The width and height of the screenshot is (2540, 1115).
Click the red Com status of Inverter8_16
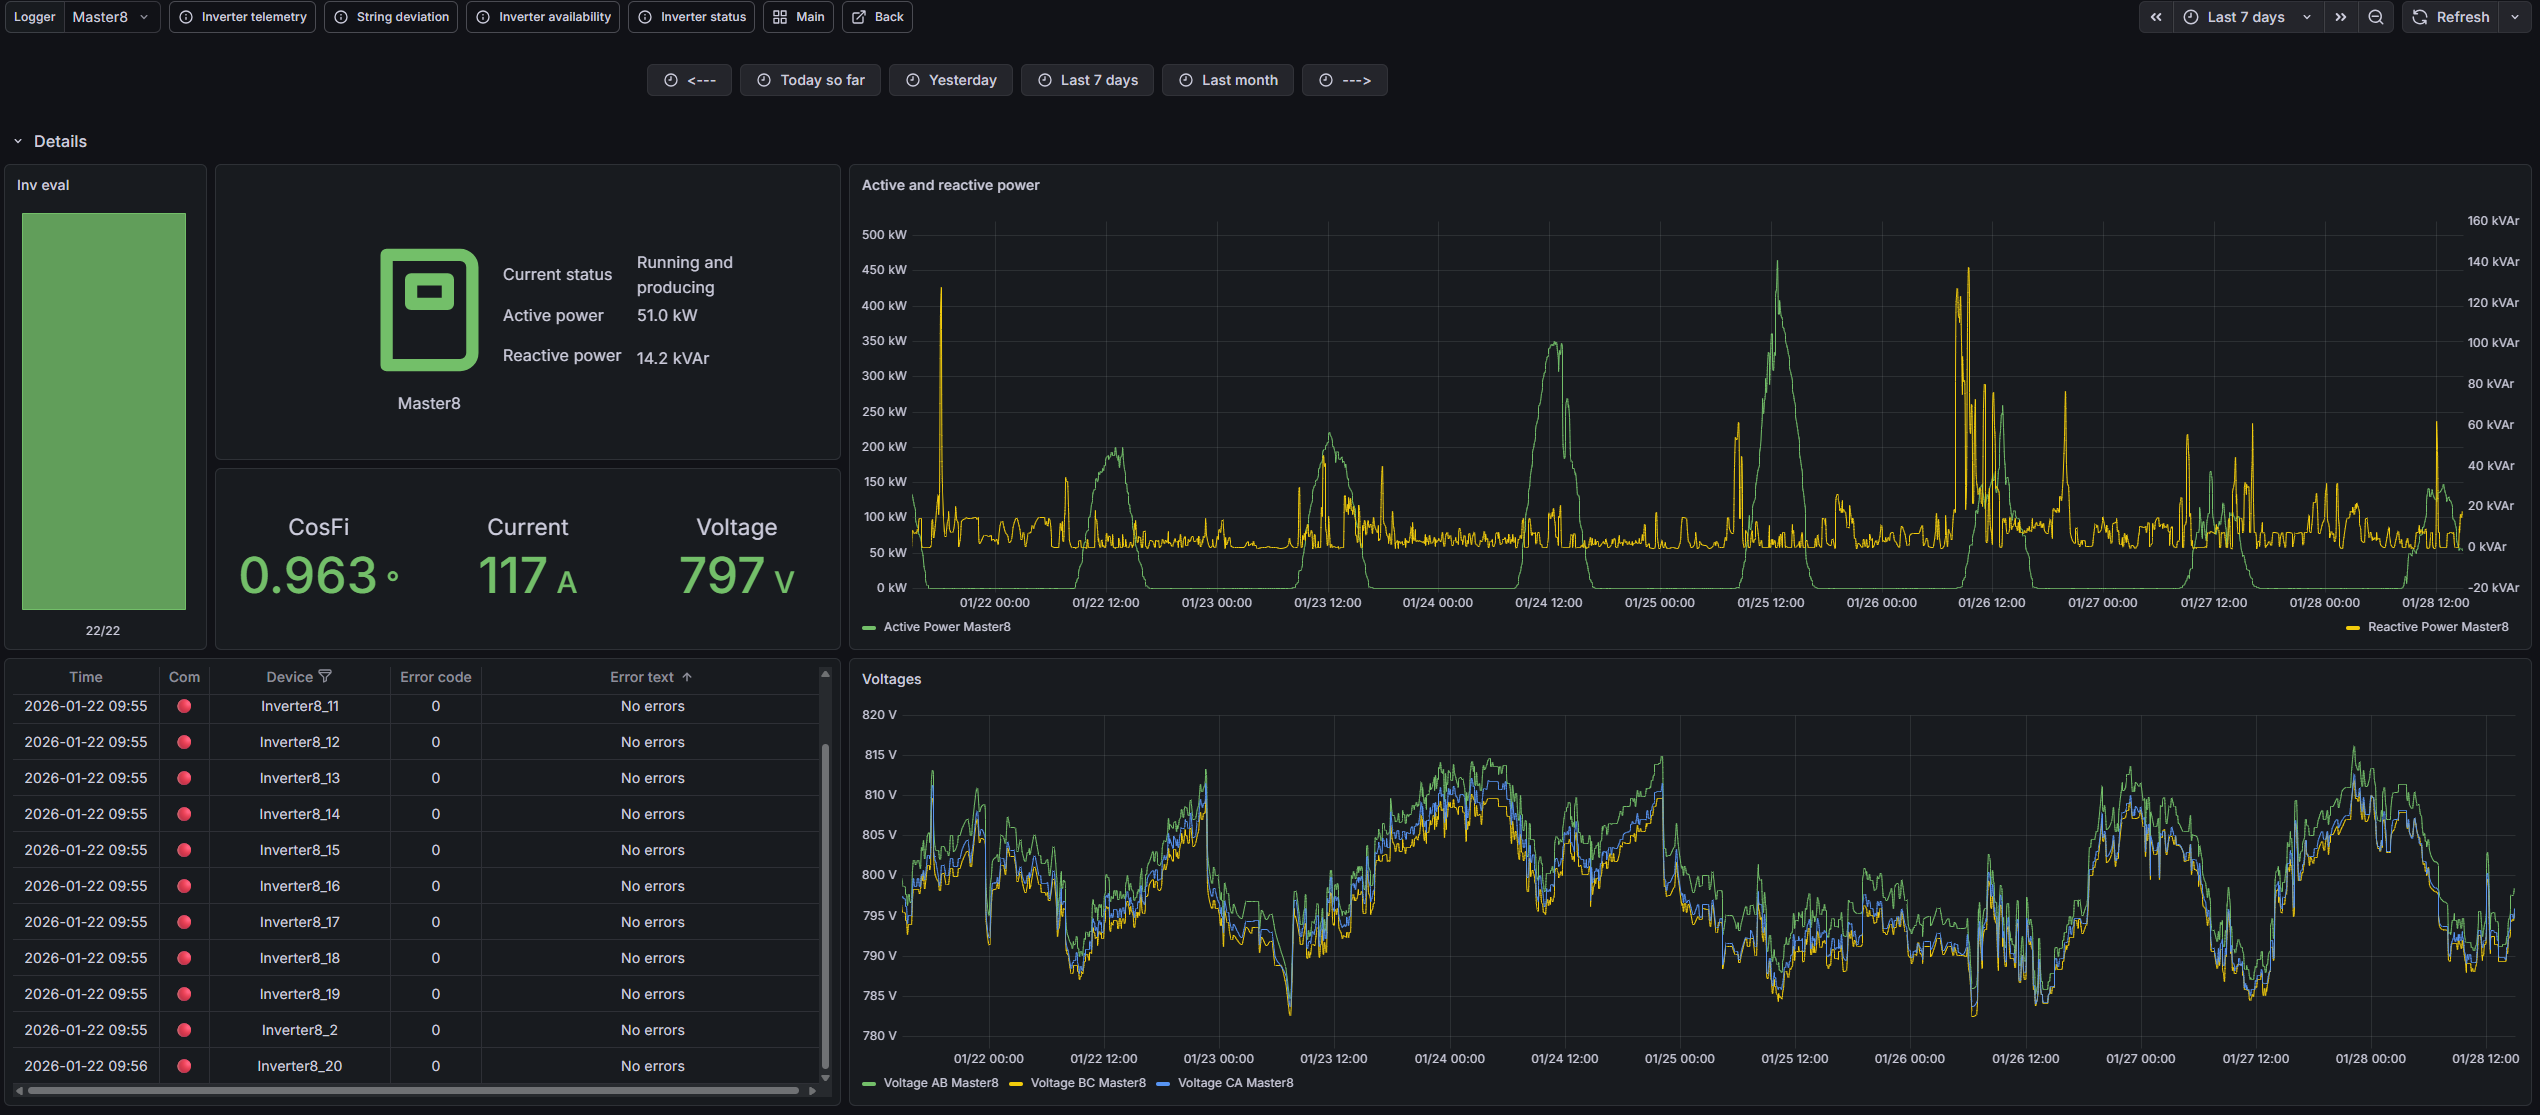coord(184,886)
